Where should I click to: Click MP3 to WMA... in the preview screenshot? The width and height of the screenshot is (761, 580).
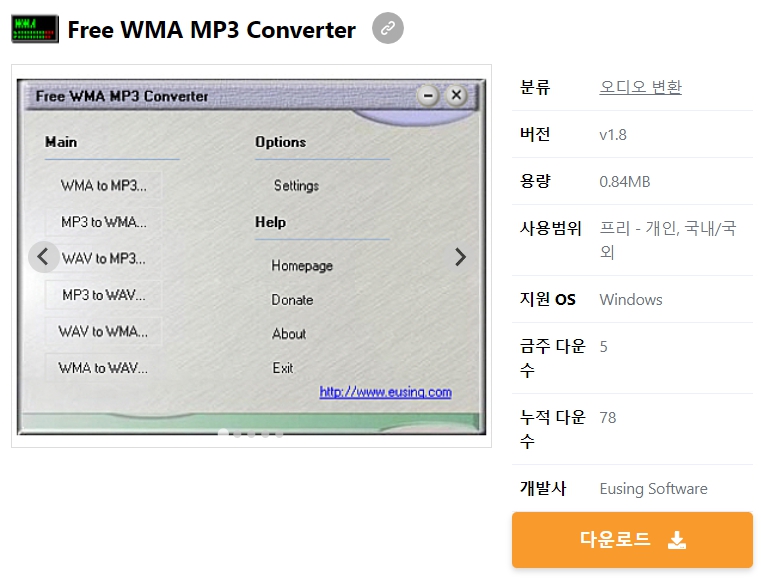click(103, 222)
